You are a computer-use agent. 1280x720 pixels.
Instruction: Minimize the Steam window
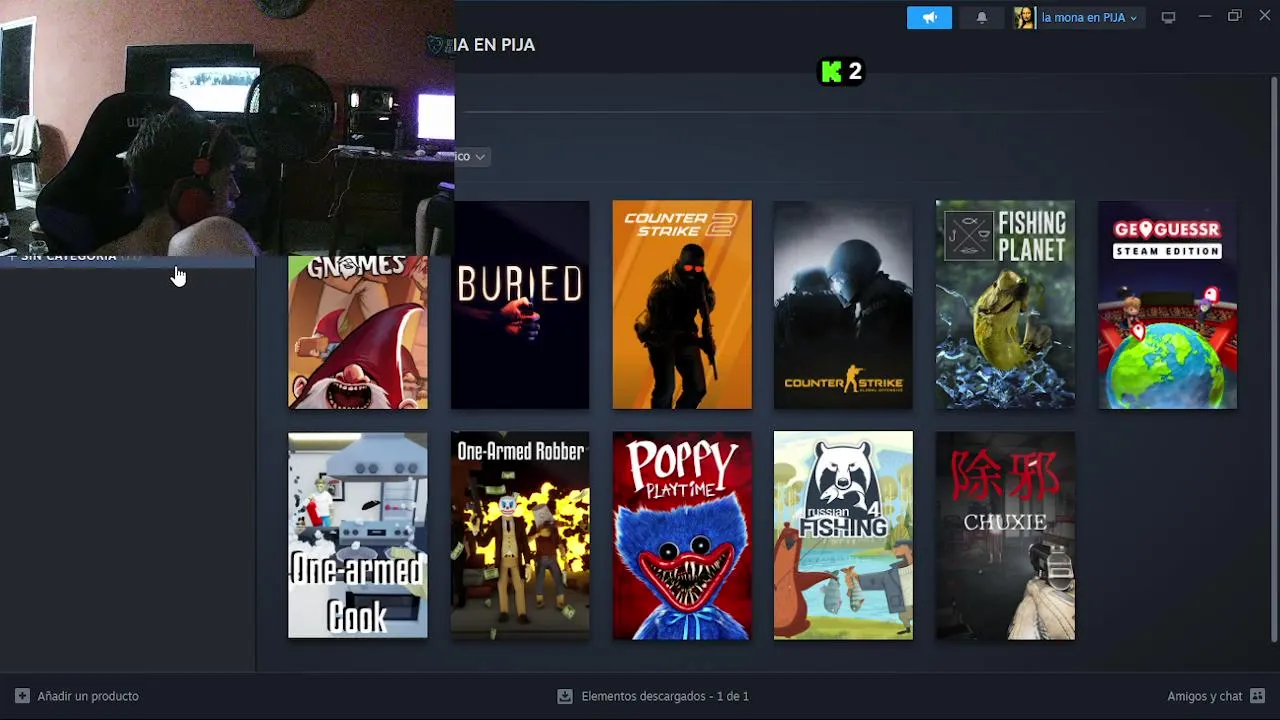click(x=1205, y=16)
